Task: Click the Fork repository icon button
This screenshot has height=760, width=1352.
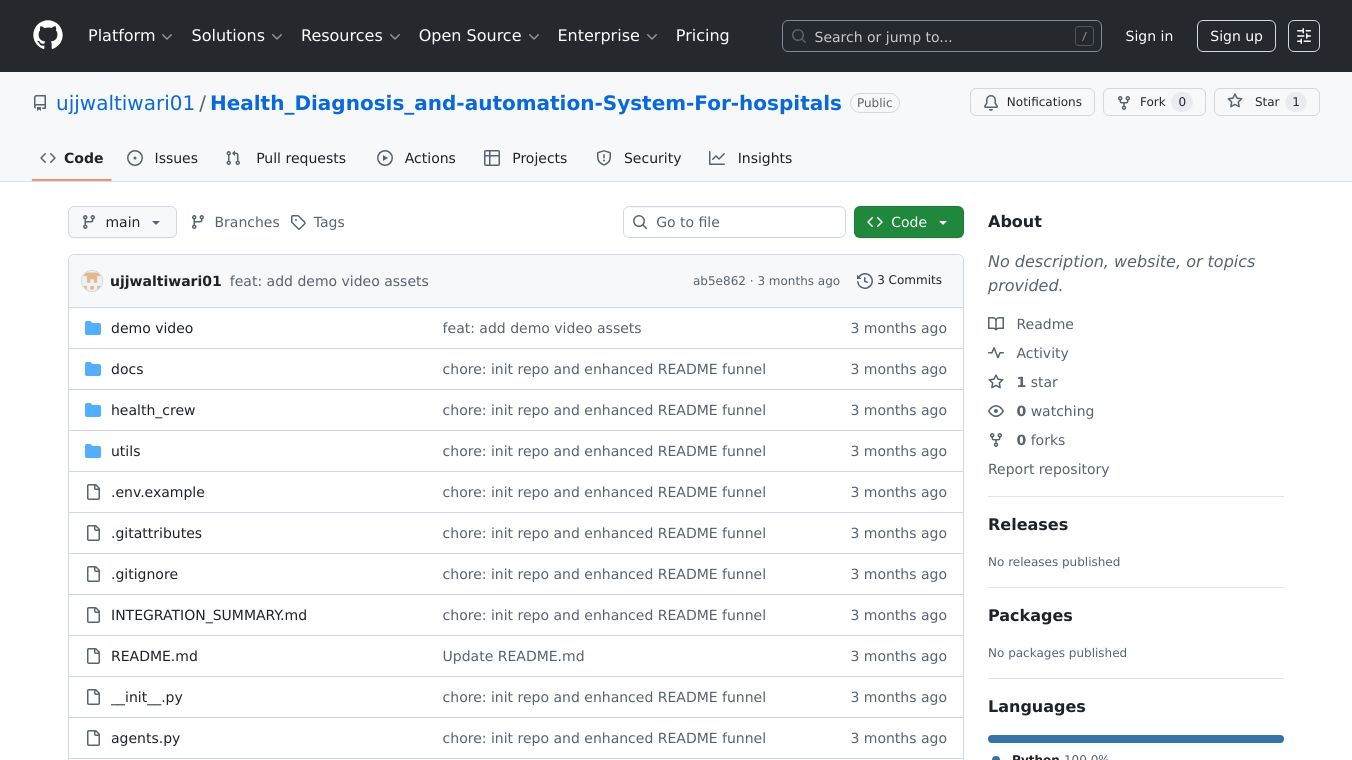Action: click(1125, 102)
